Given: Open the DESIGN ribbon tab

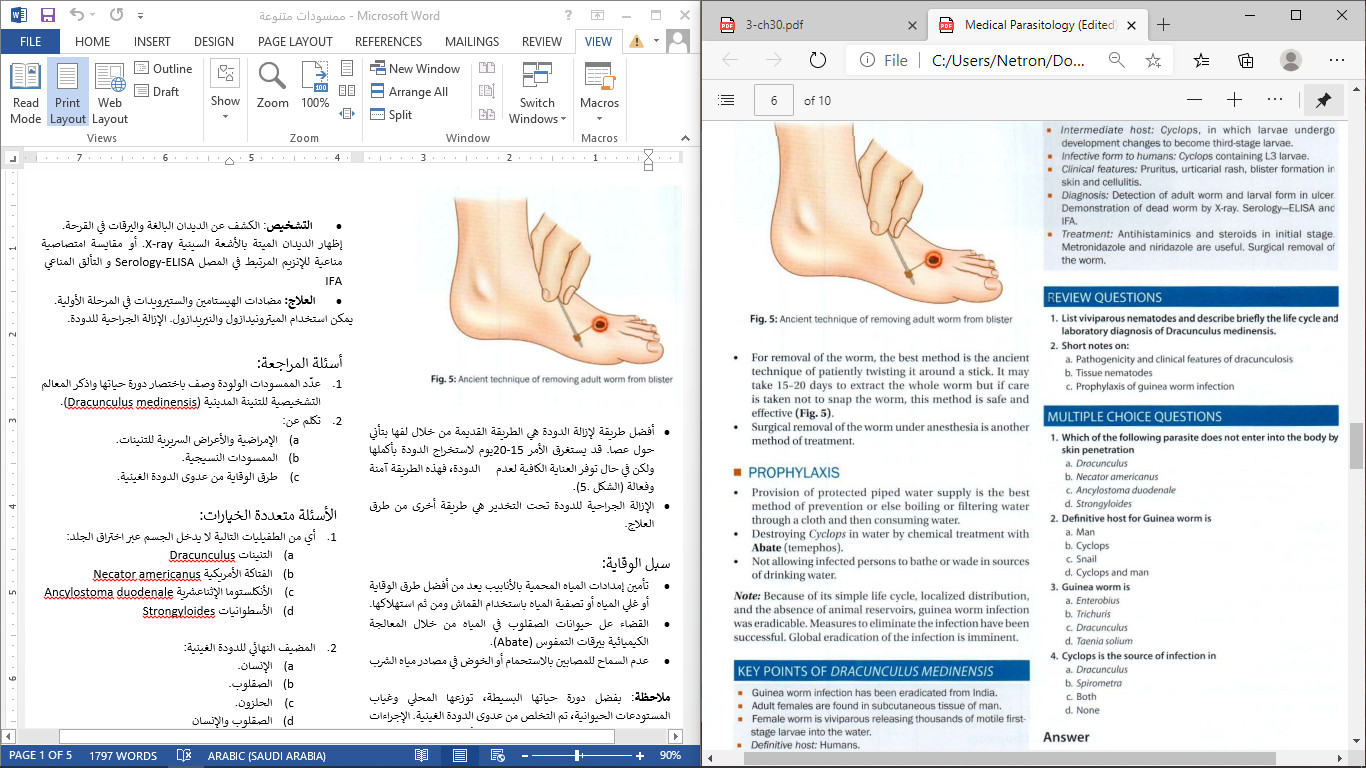Looking at the screenshot, I should (x=214, y=42).
